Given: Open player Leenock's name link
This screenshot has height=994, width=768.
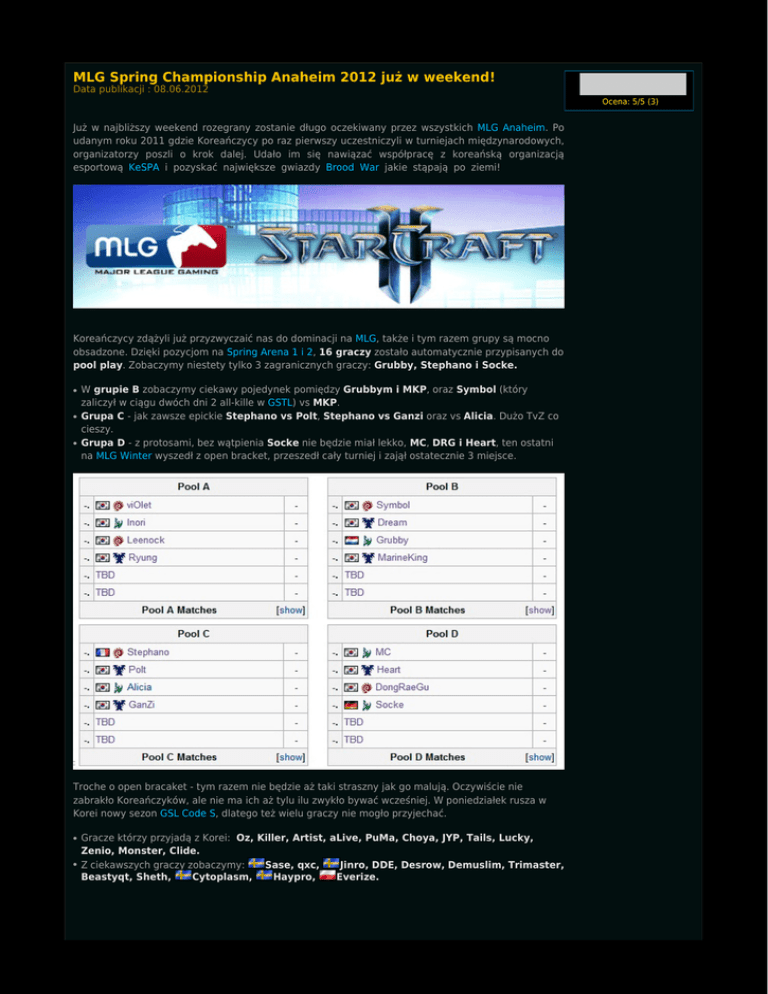Looking at the screenshot, I should (x=146, y=540).
